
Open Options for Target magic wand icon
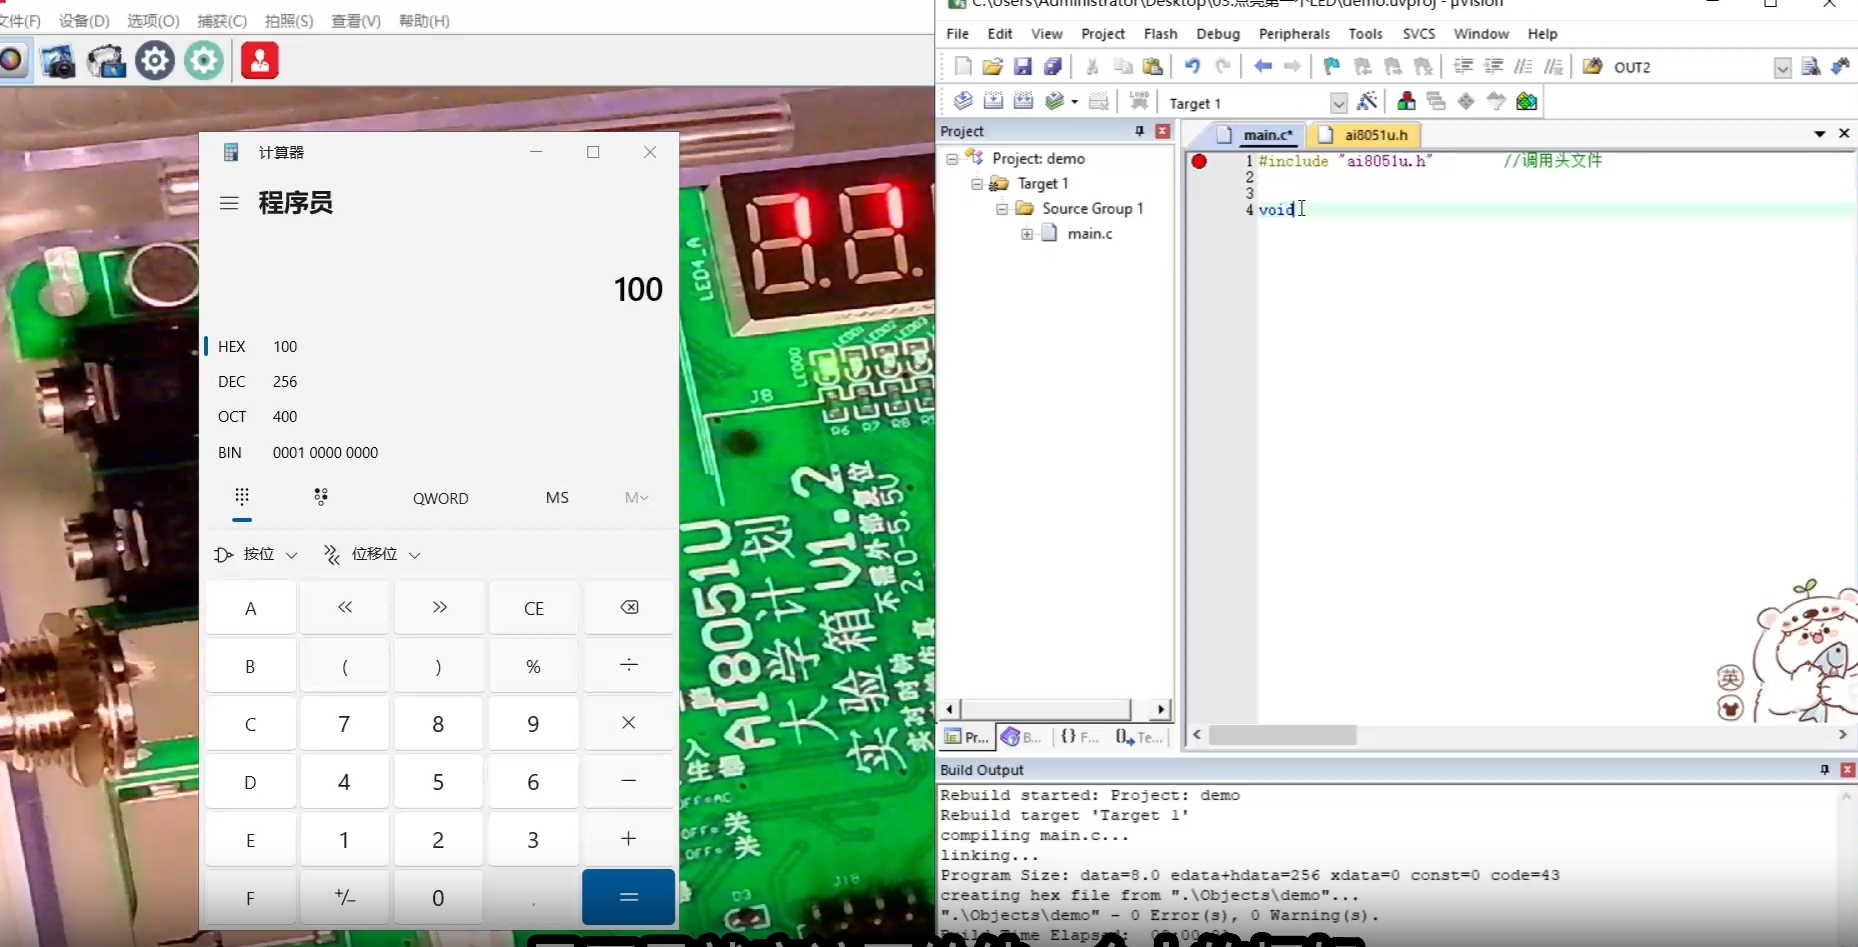coord(1367,101)
